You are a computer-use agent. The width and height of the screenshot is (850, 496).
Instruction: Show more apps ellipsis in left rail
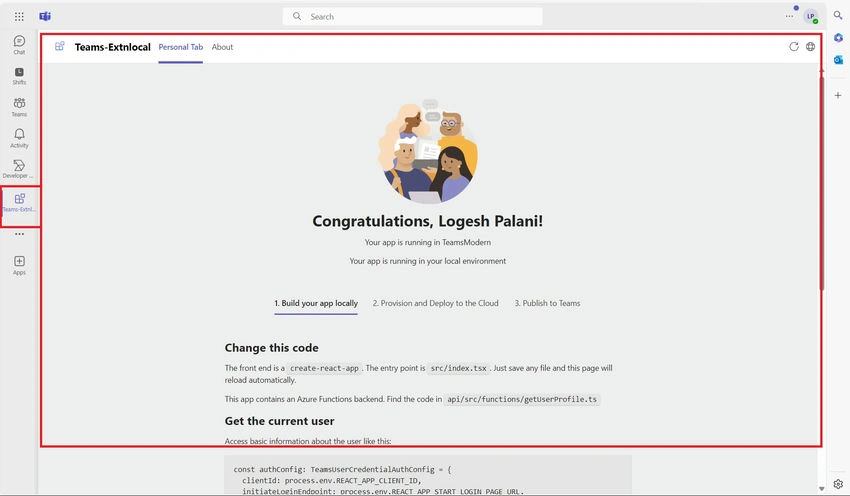[20, 234]
